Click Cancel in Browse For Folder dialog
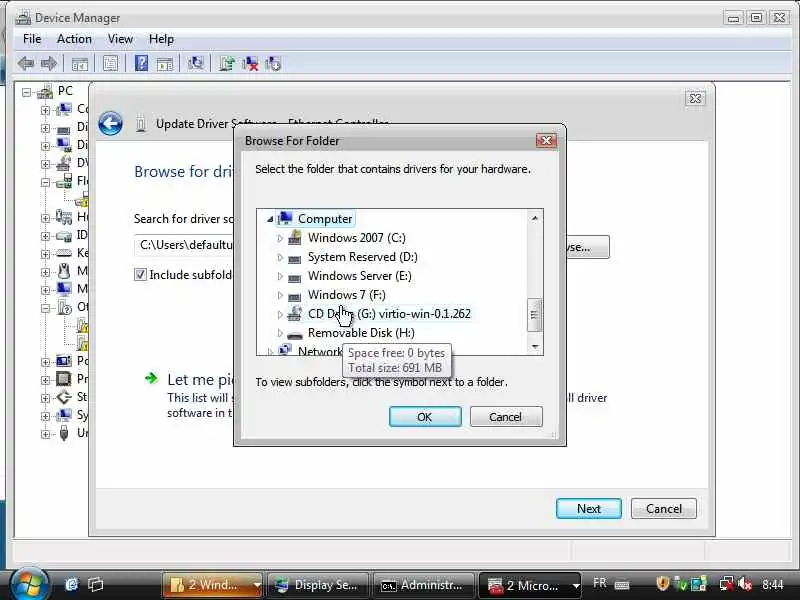800x600 pixels. (x=506, y=417)
